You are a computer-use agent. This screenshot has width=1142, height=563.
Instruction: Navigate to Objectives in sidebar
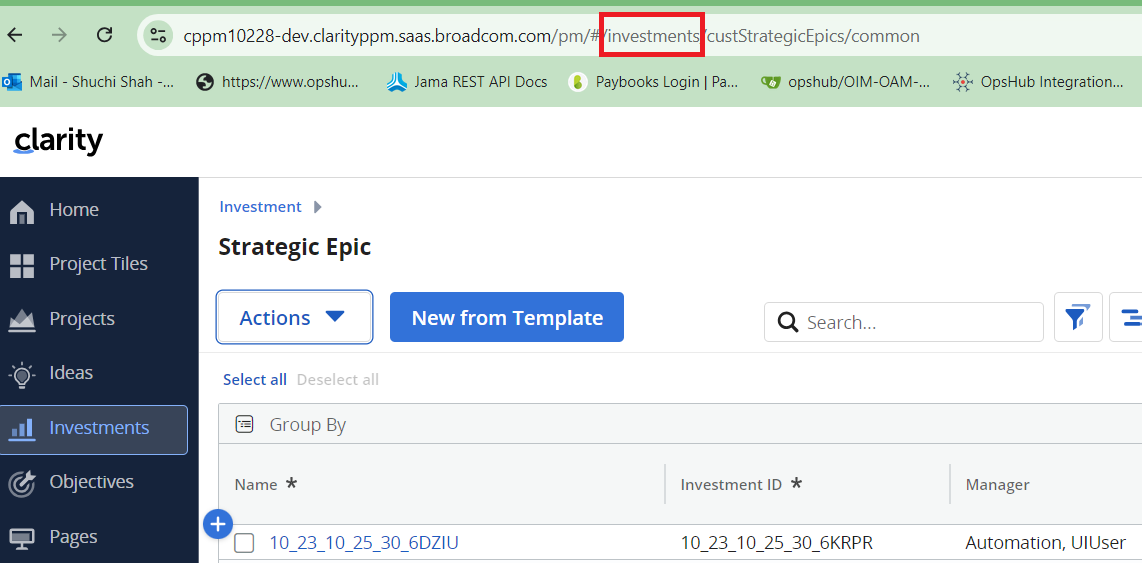click(91, 482)
